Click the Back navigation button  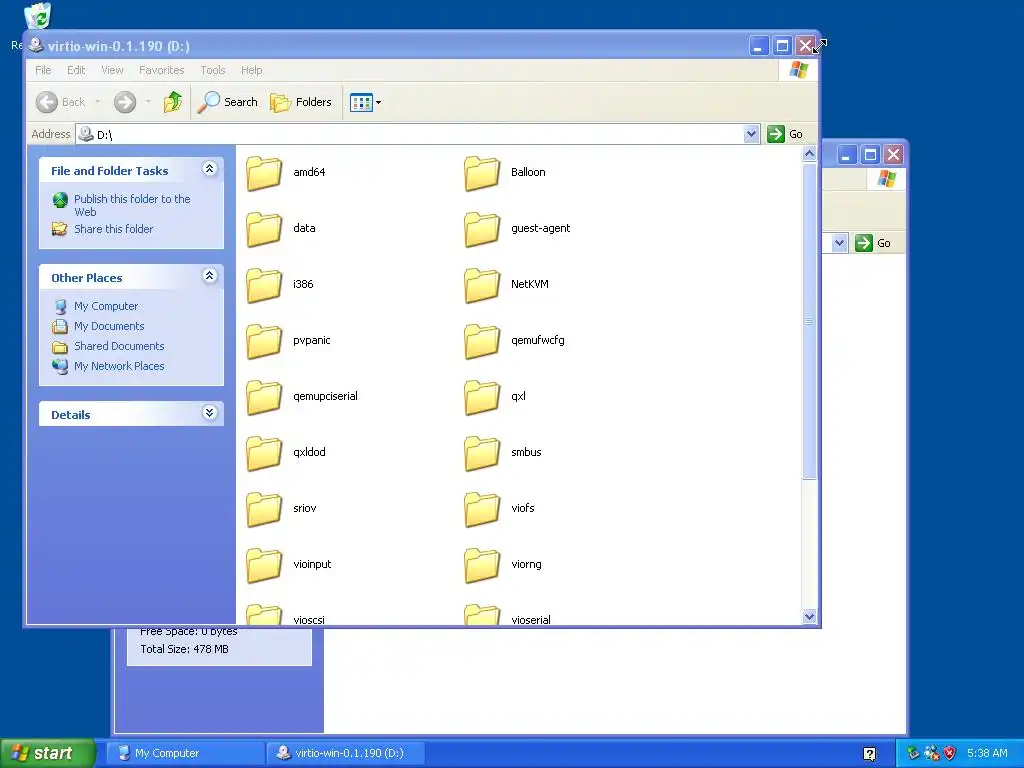pyautogui.click(x=61, y=102)
